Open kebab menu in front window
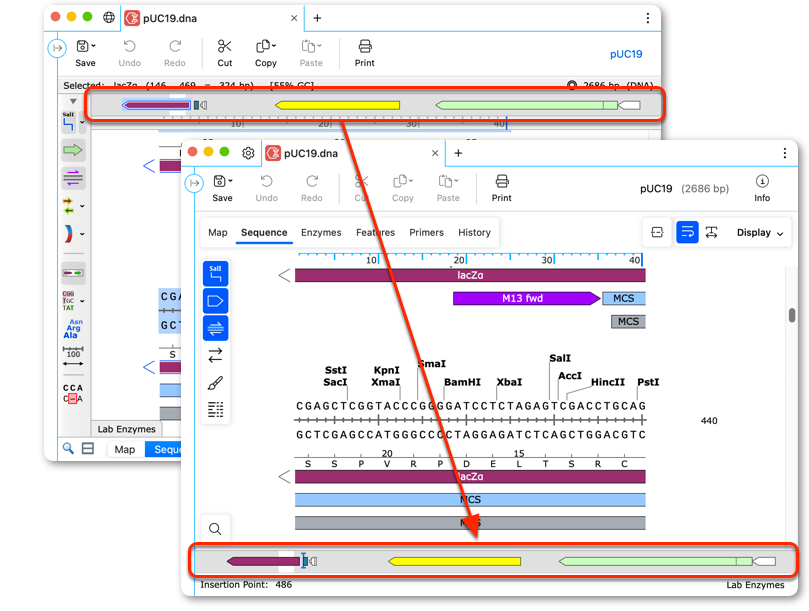Image resolution: width=809 pixels, height=611 pixels. pos(784,153)
